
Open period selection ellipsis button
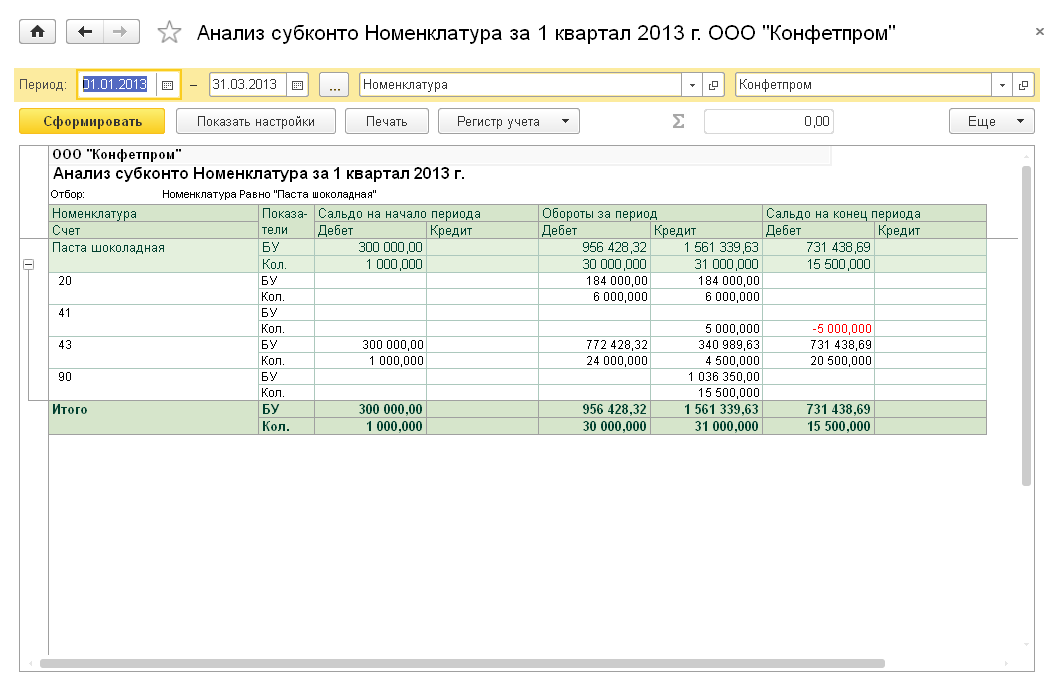334,85
